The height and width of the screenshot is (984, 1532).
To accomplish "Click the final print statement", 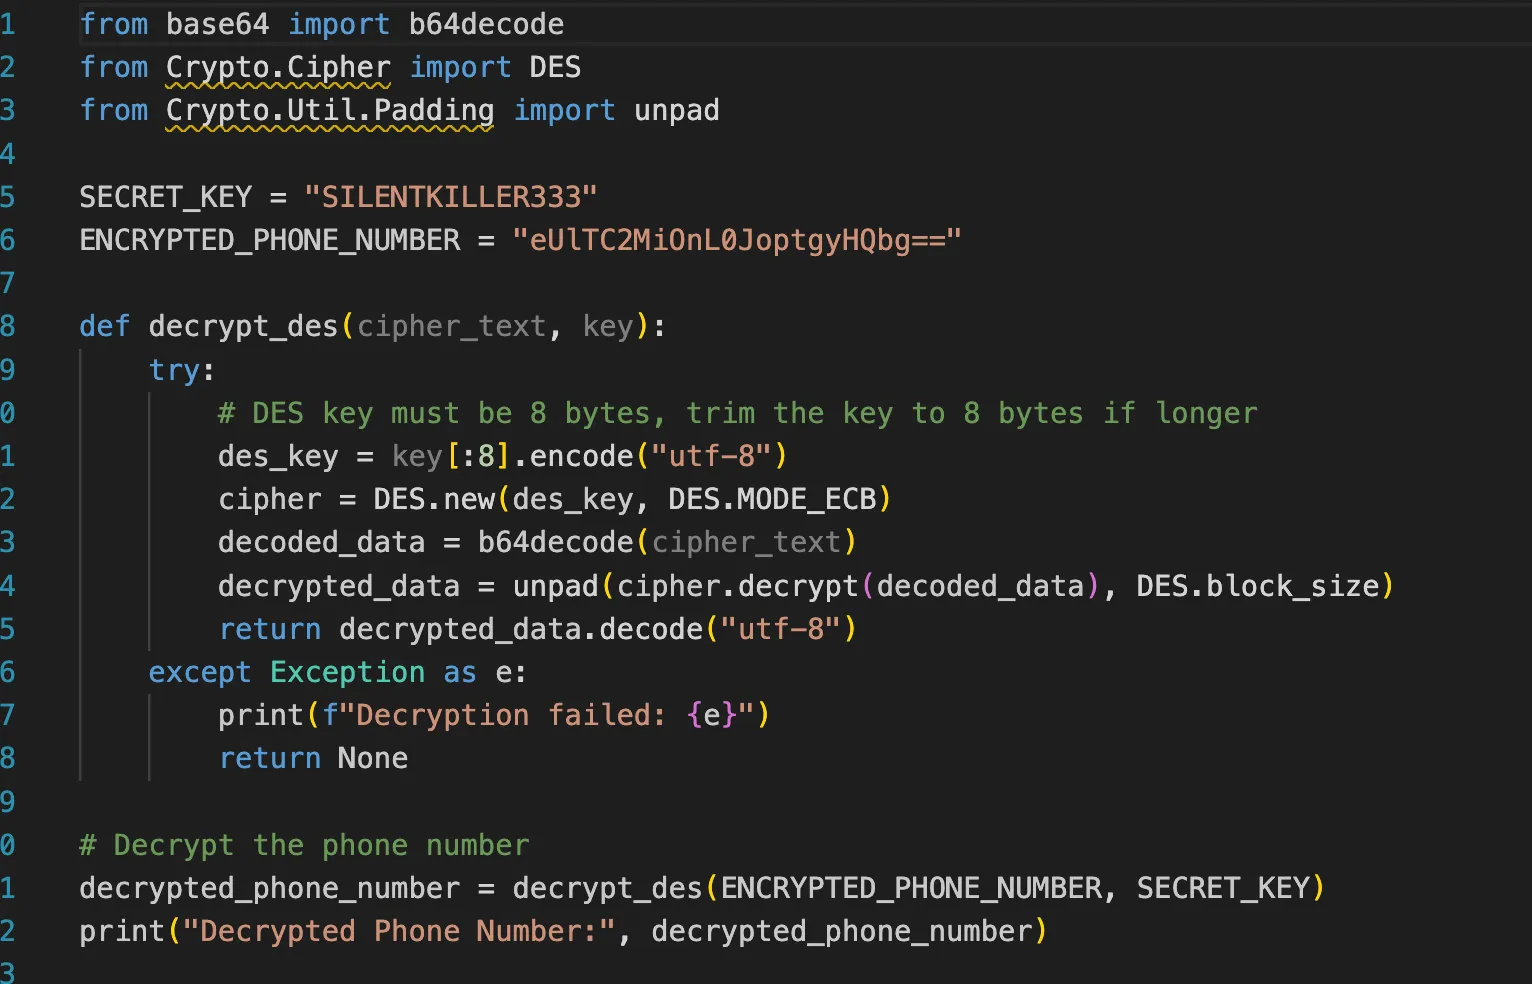I will (x=560, y=930).
